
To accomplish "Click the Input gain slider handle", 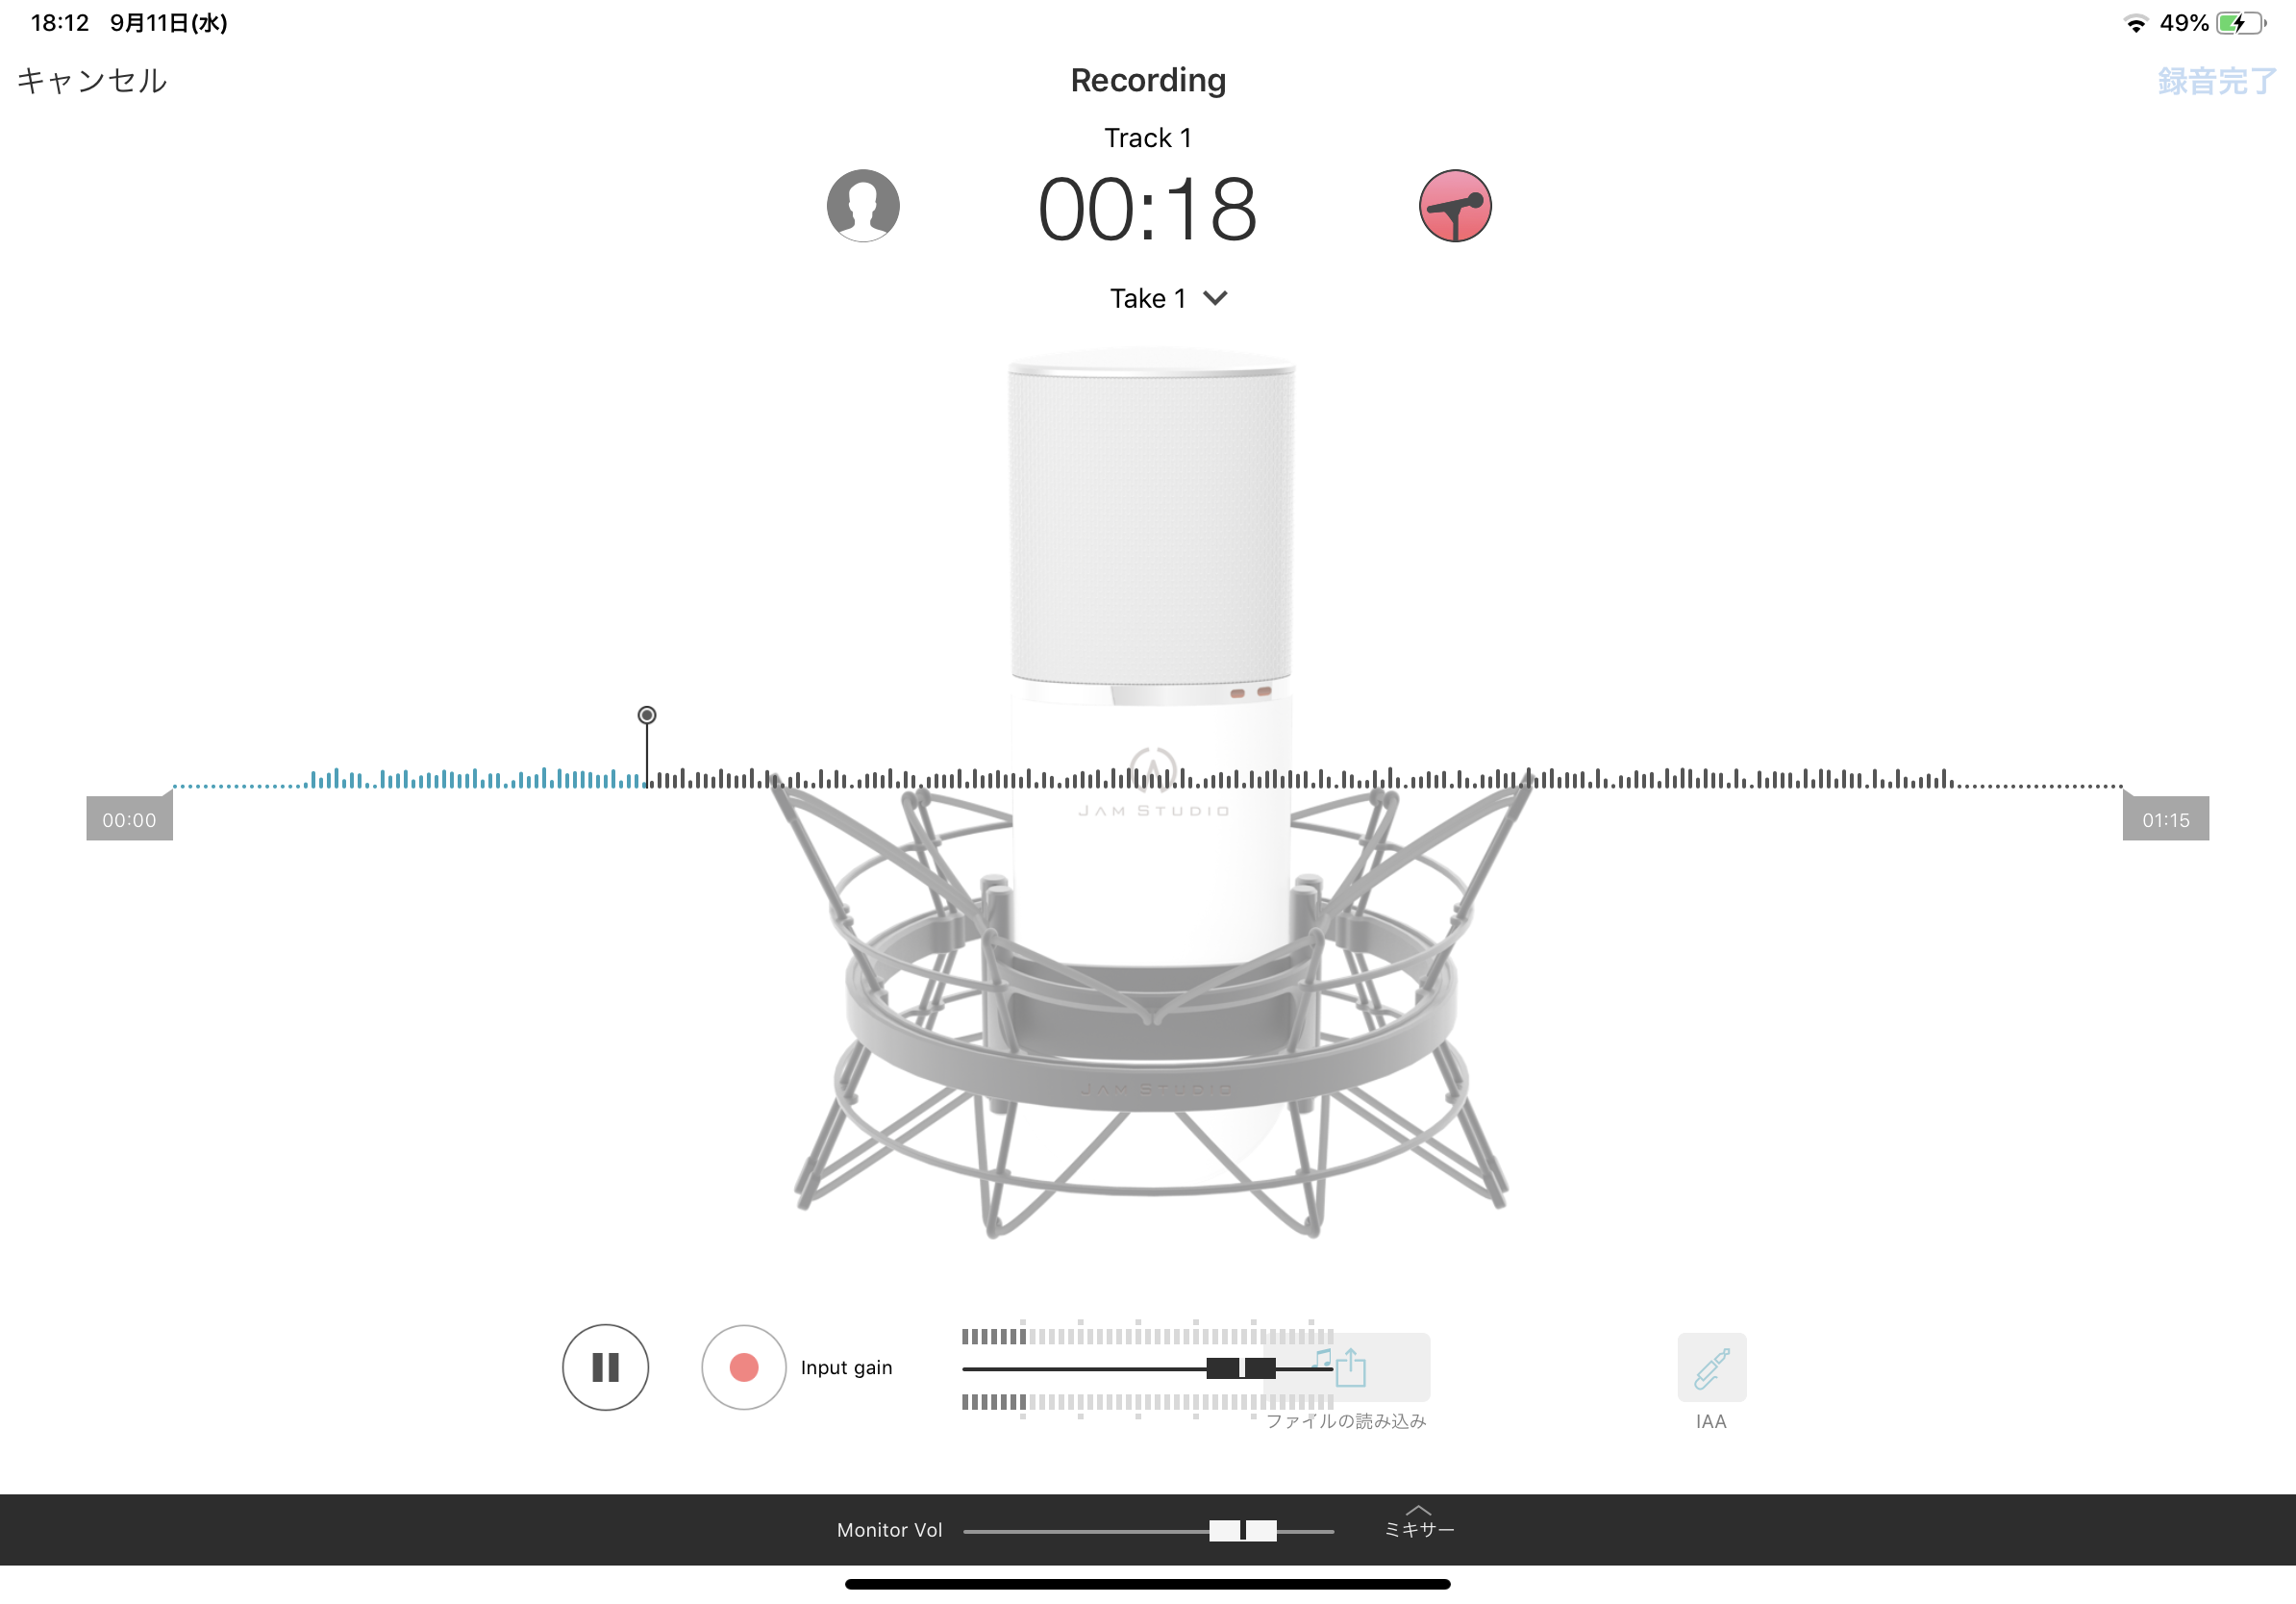I will tap(1241, 1368).
